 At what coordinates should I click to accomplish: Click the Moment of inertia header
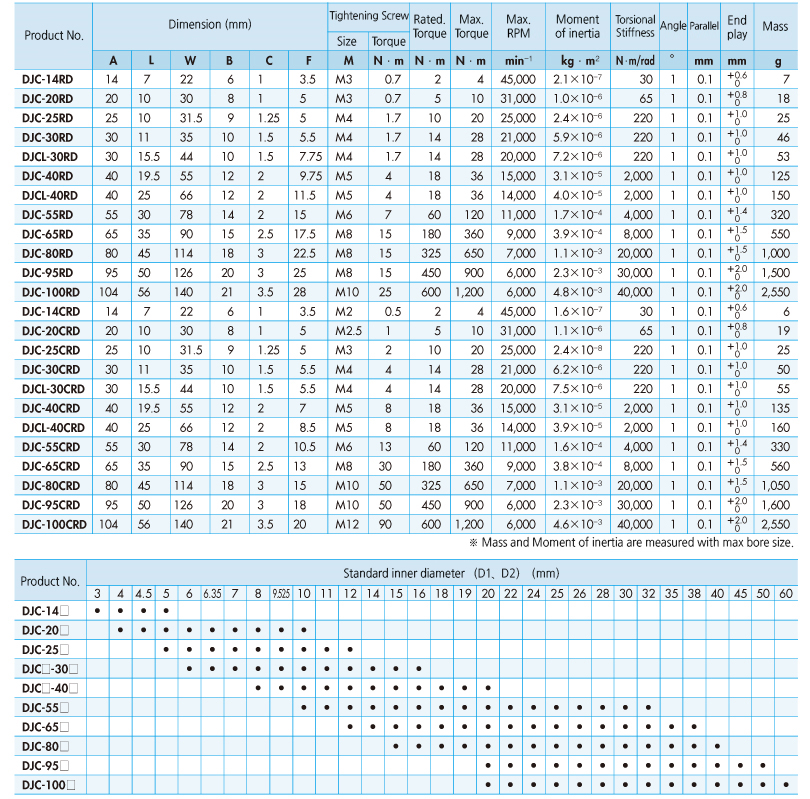click(x=577, y=26)
